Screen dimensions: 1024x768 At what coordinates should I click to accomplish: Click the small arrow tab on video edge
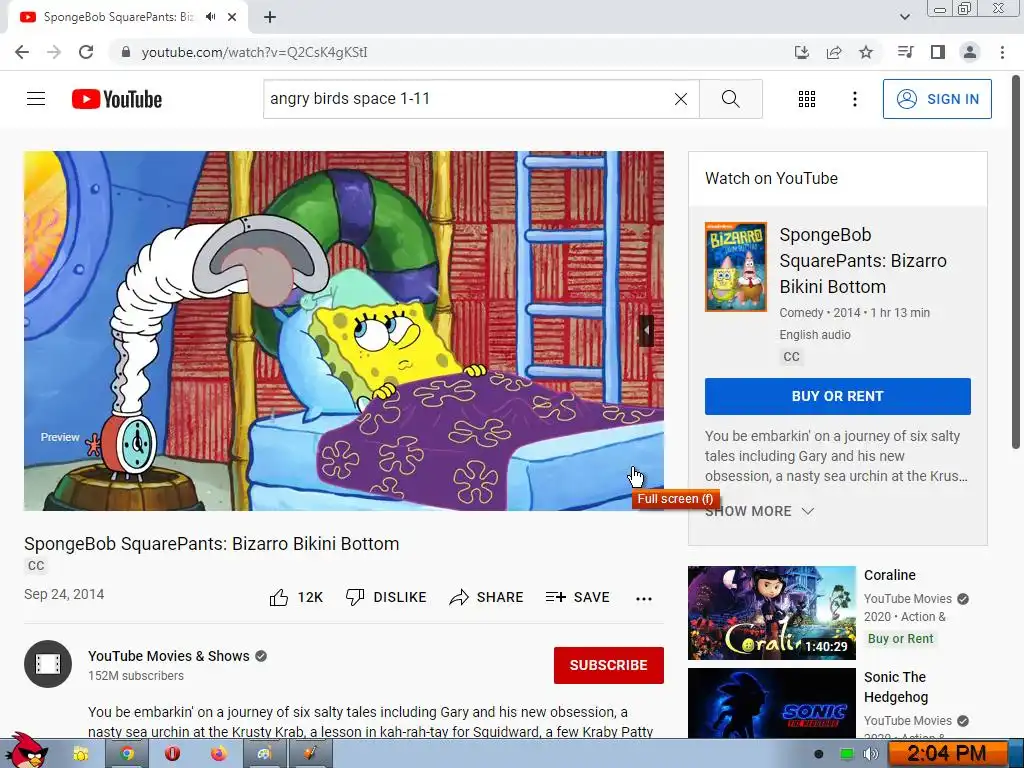[647, 330]
